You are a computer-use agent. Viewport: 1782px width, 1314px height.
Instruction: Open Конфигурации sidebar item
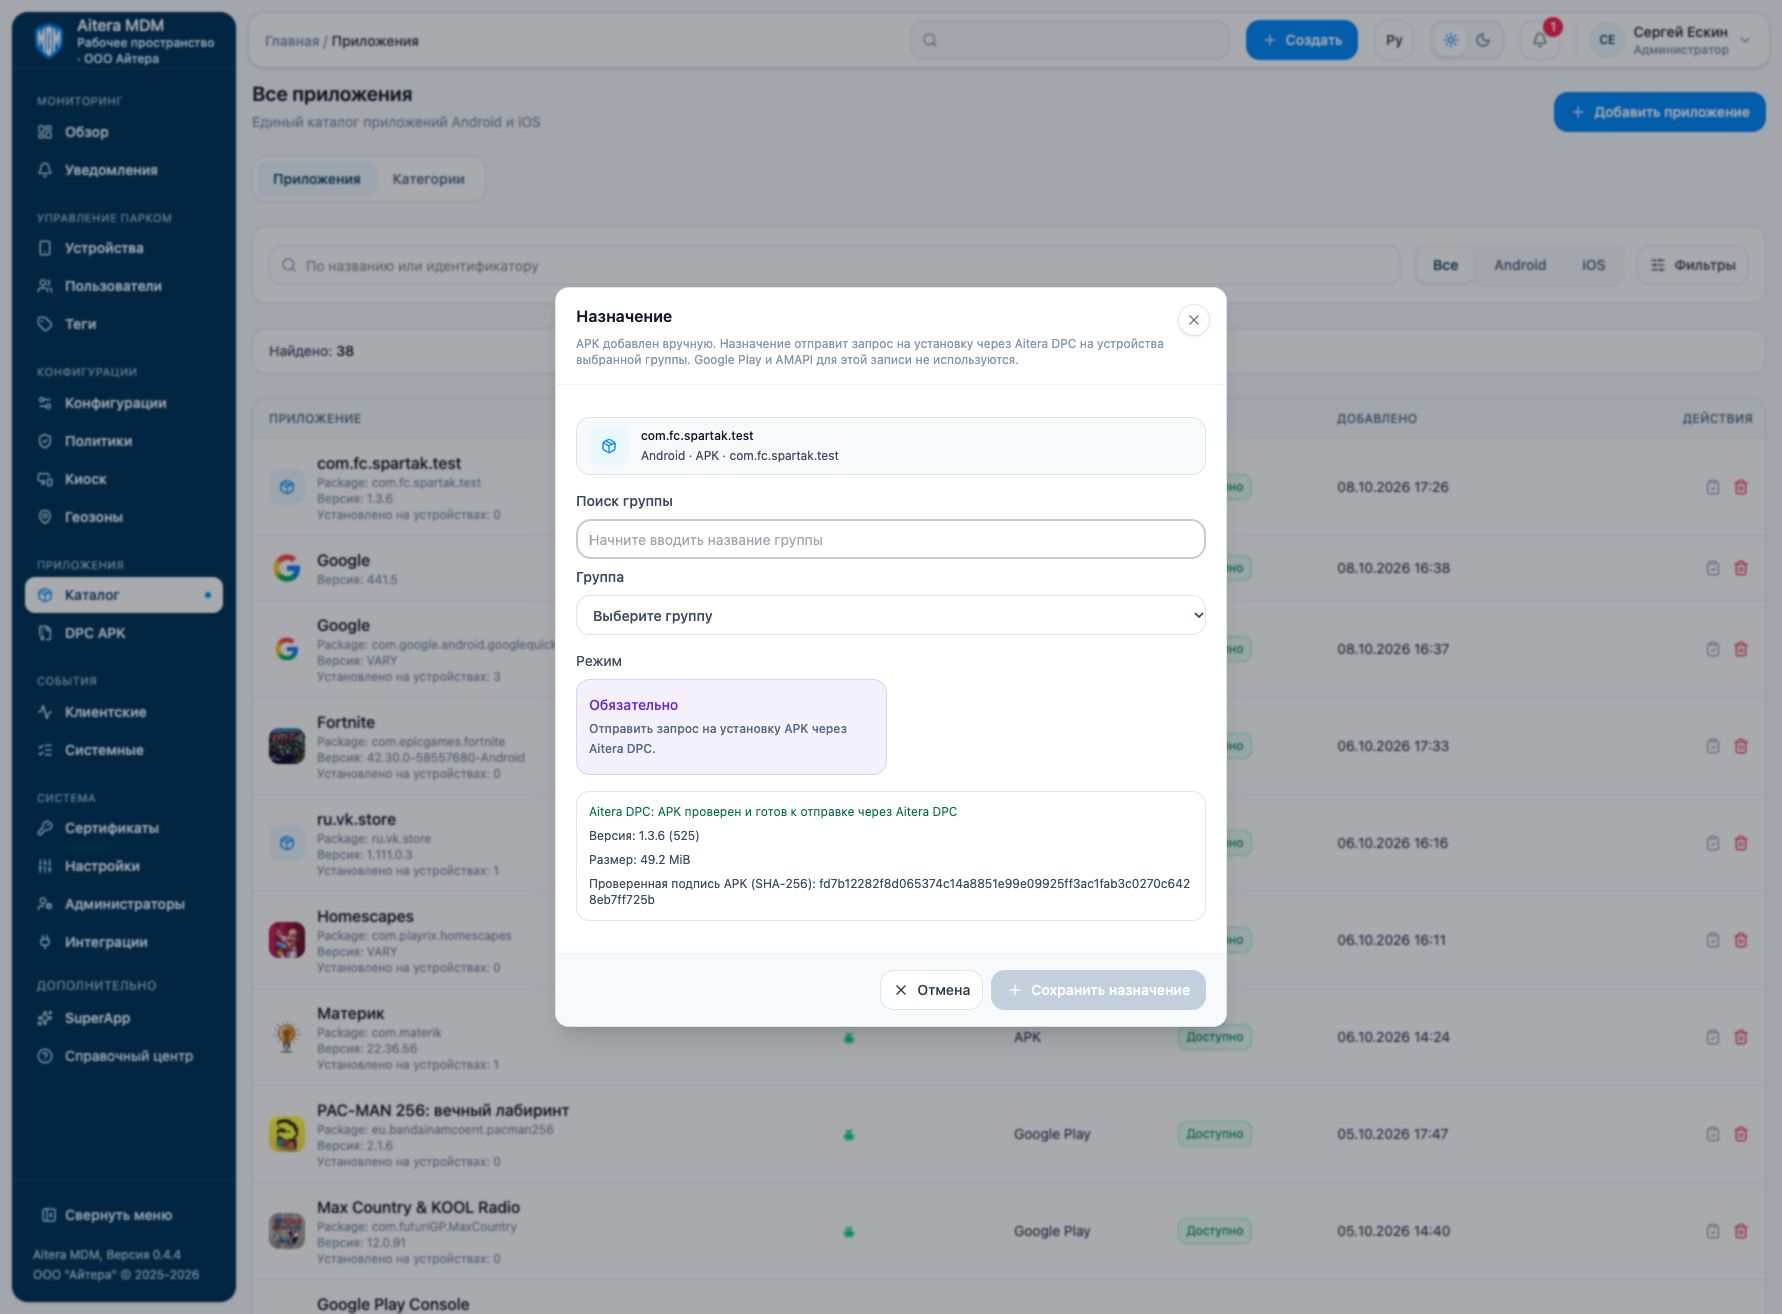124,403
